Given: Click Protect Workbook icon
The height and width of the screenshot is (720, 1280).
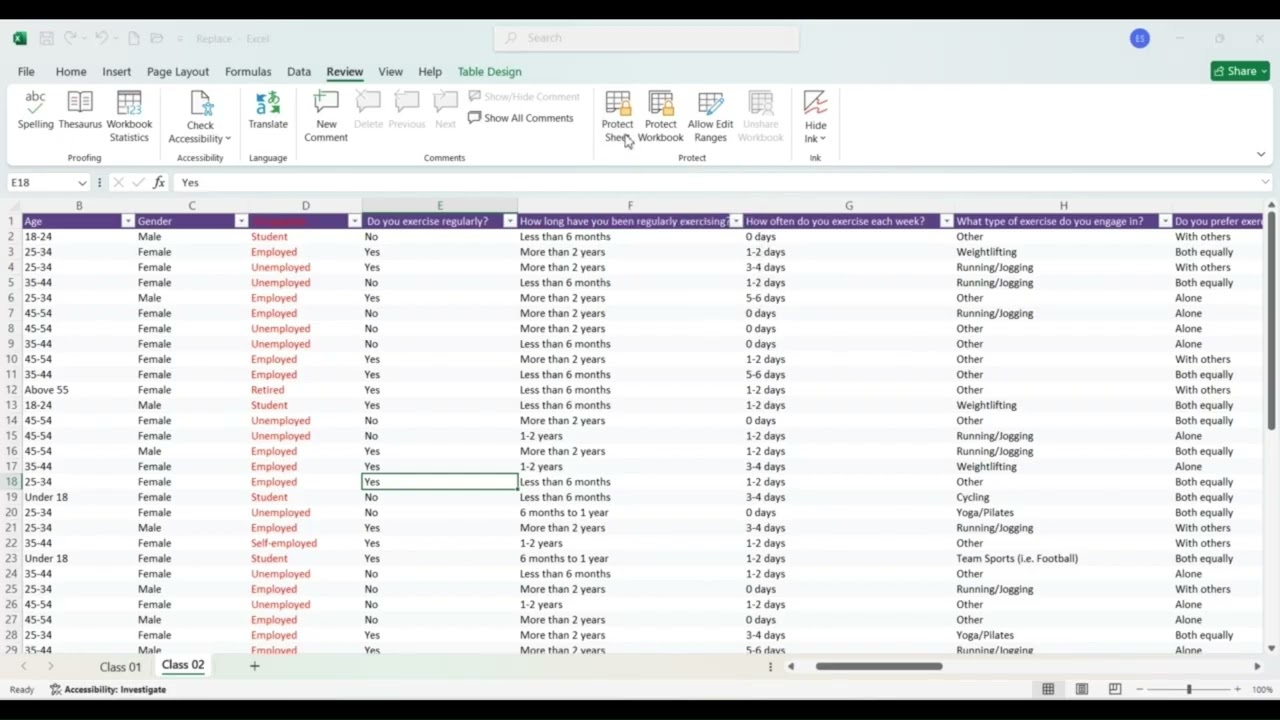Looking at the screenshot, I should click(661, 103).
